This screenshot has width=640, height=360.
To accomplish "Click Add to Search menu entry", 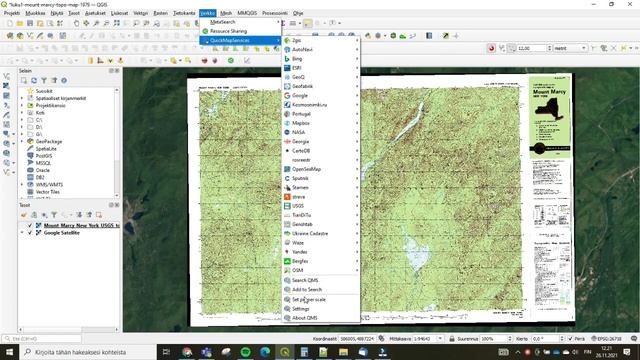I will (x=321, y=289).
